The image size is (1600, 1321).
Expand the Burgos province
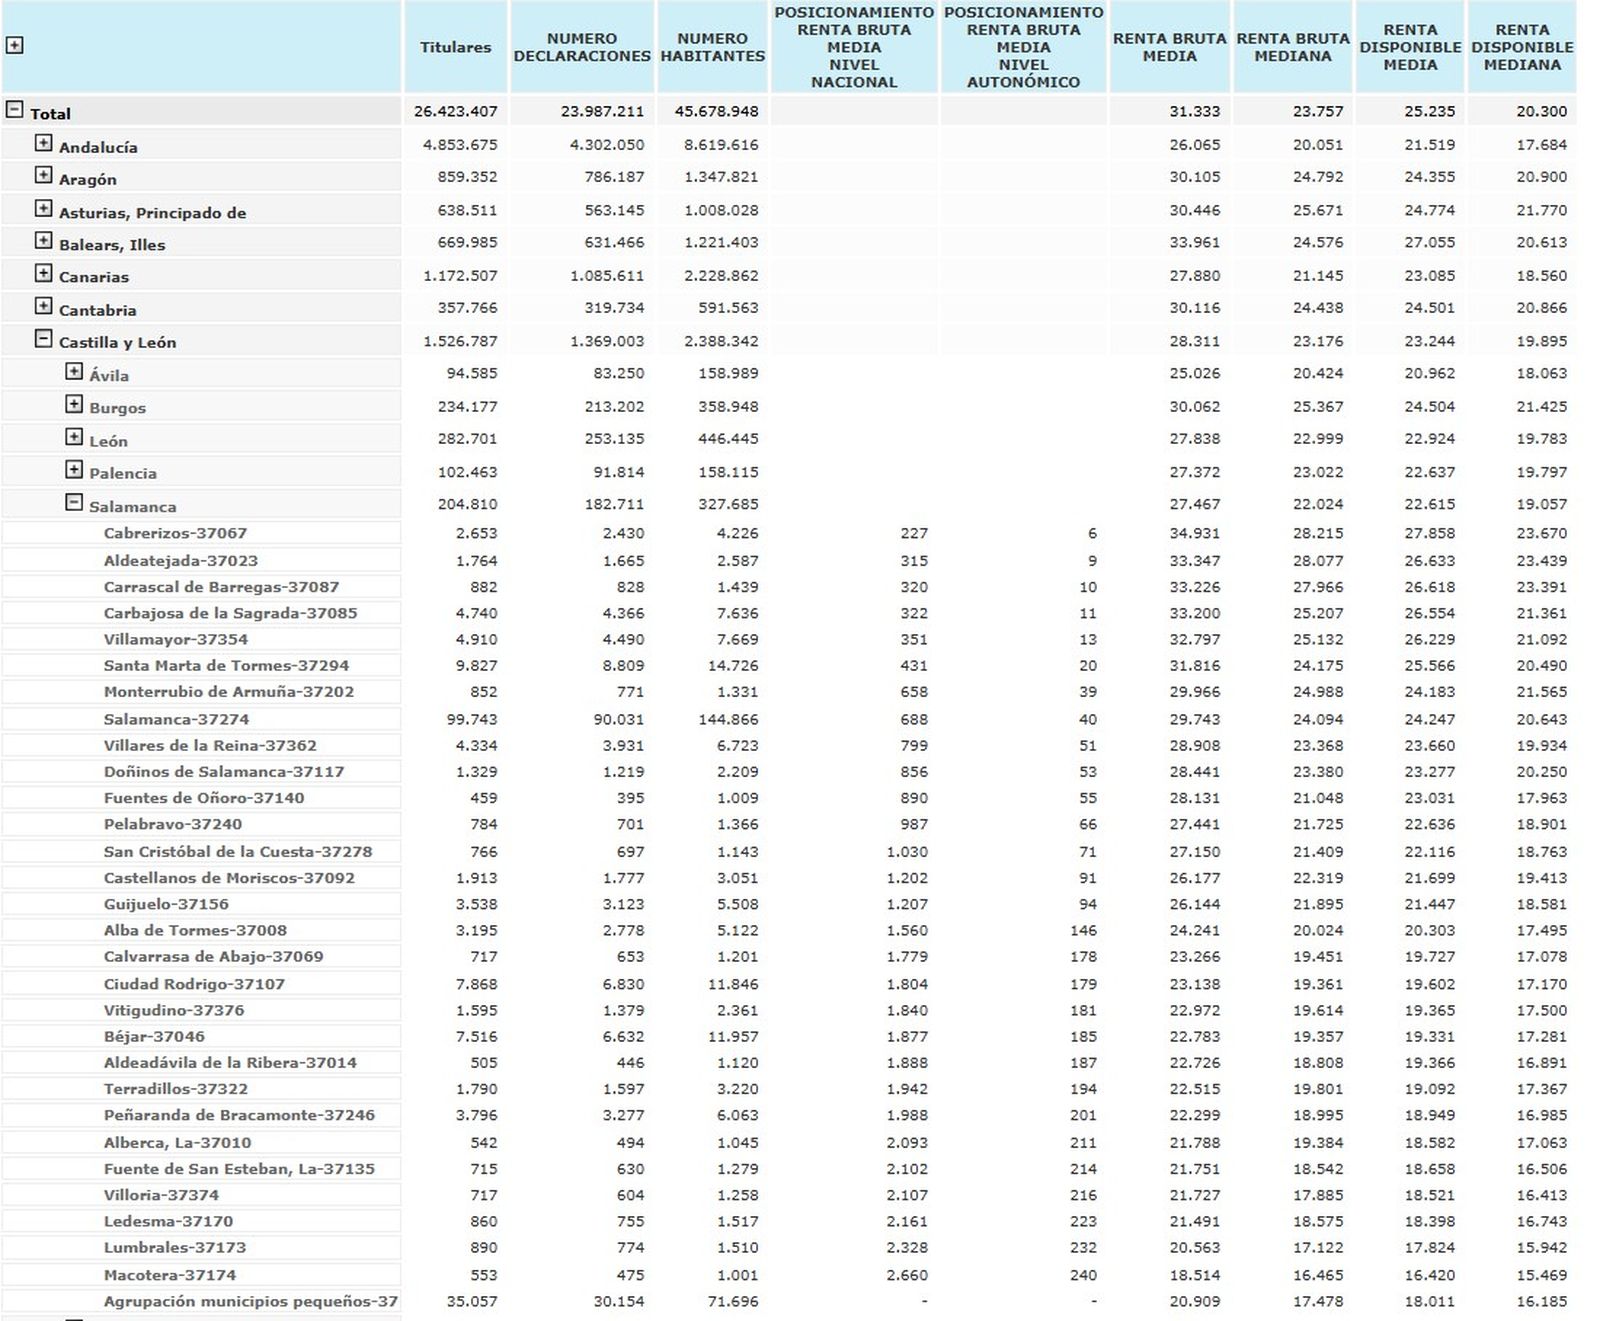(x=74, y=404)
